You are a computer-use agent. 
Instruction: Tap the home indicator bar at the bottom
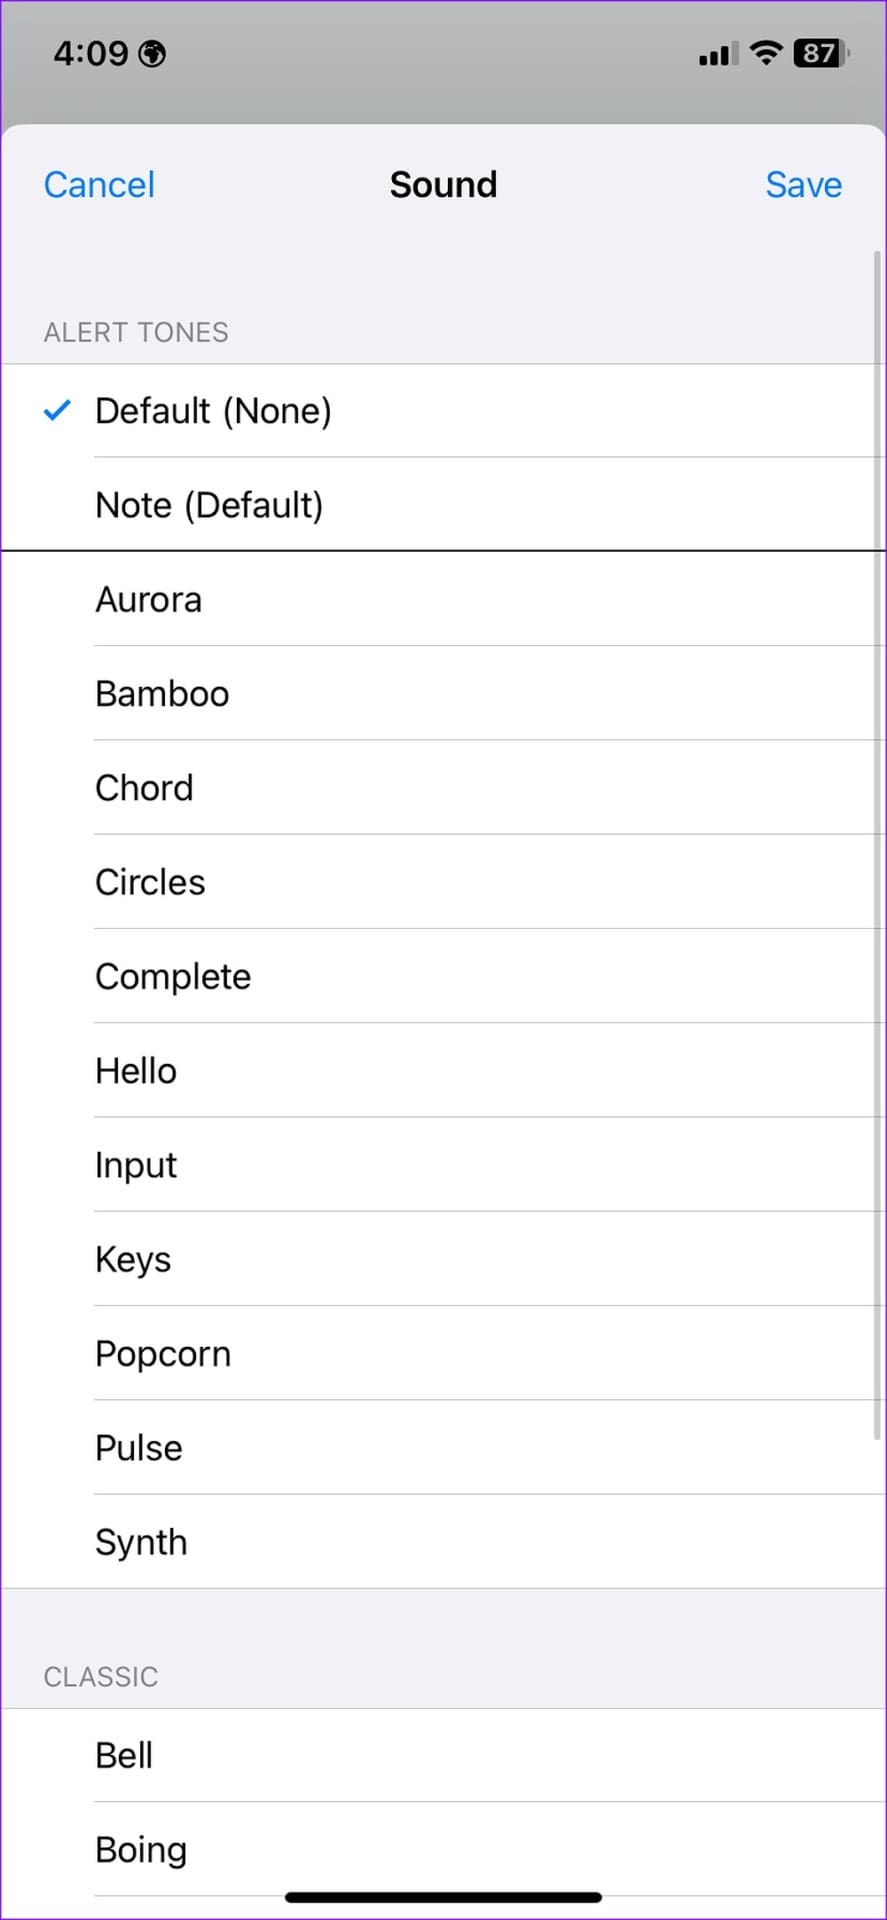443,1897
